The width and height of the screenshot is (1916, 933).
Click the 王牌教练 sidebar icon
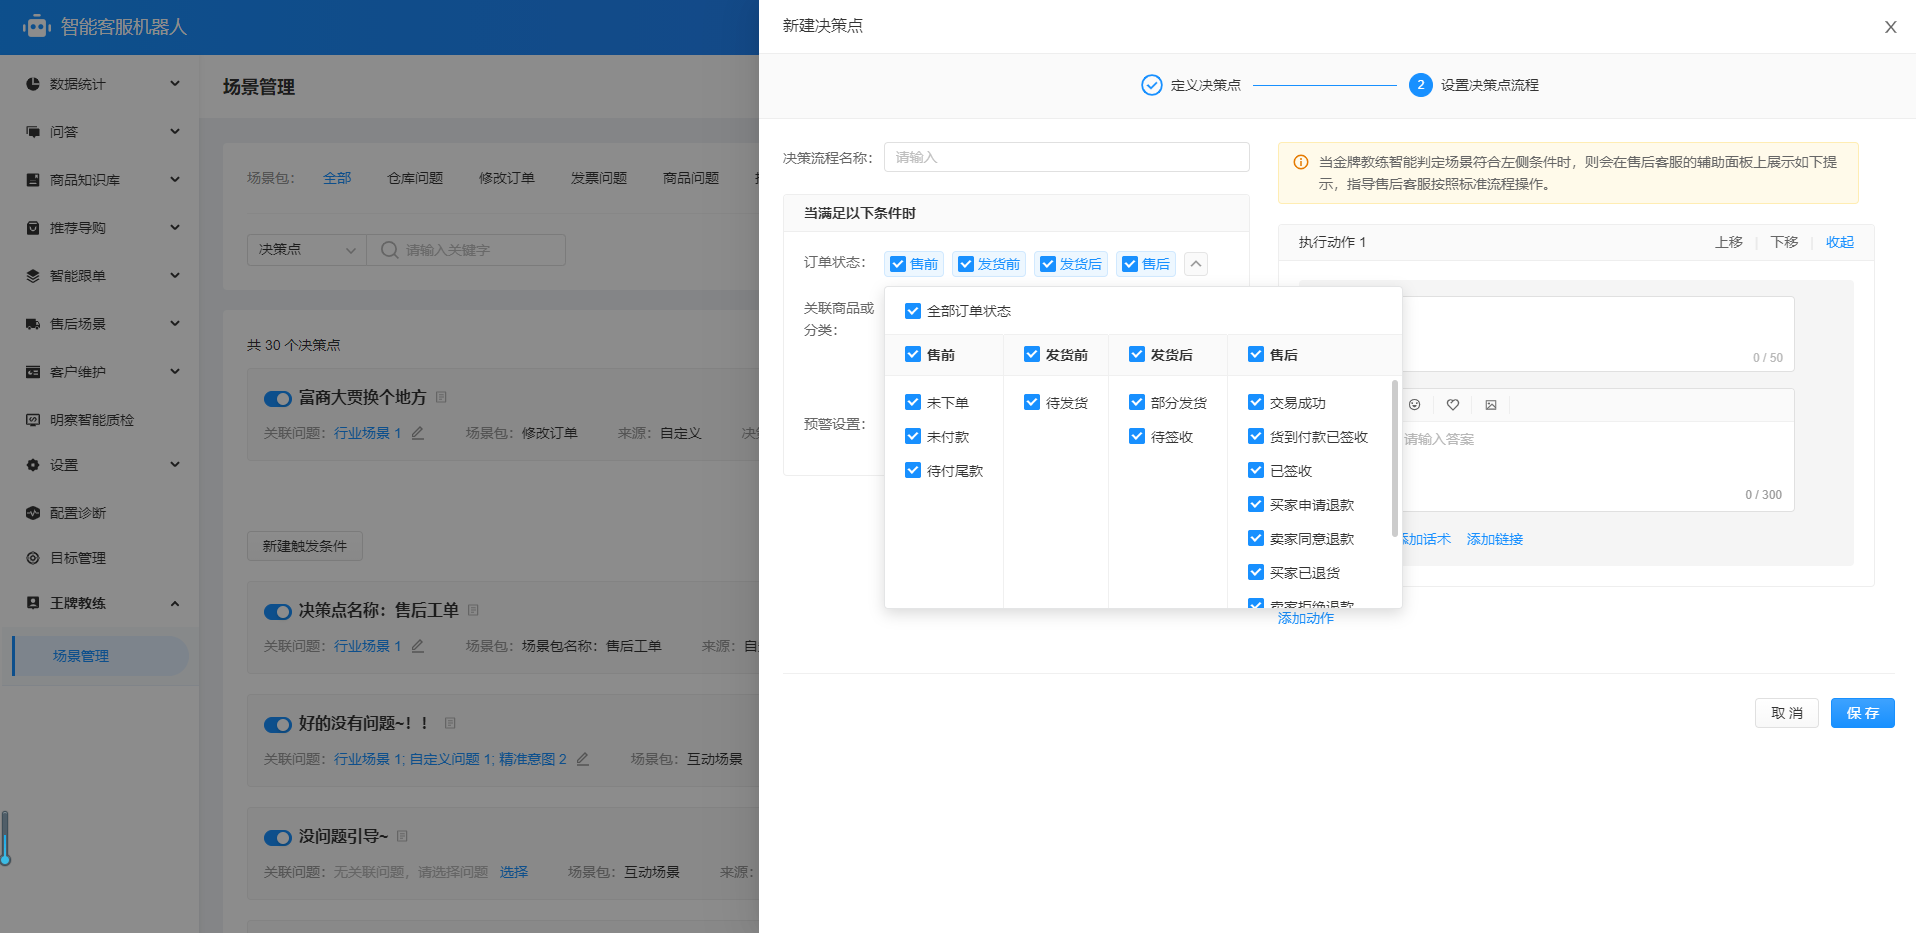pyautogui.click(x=33, y=603)
